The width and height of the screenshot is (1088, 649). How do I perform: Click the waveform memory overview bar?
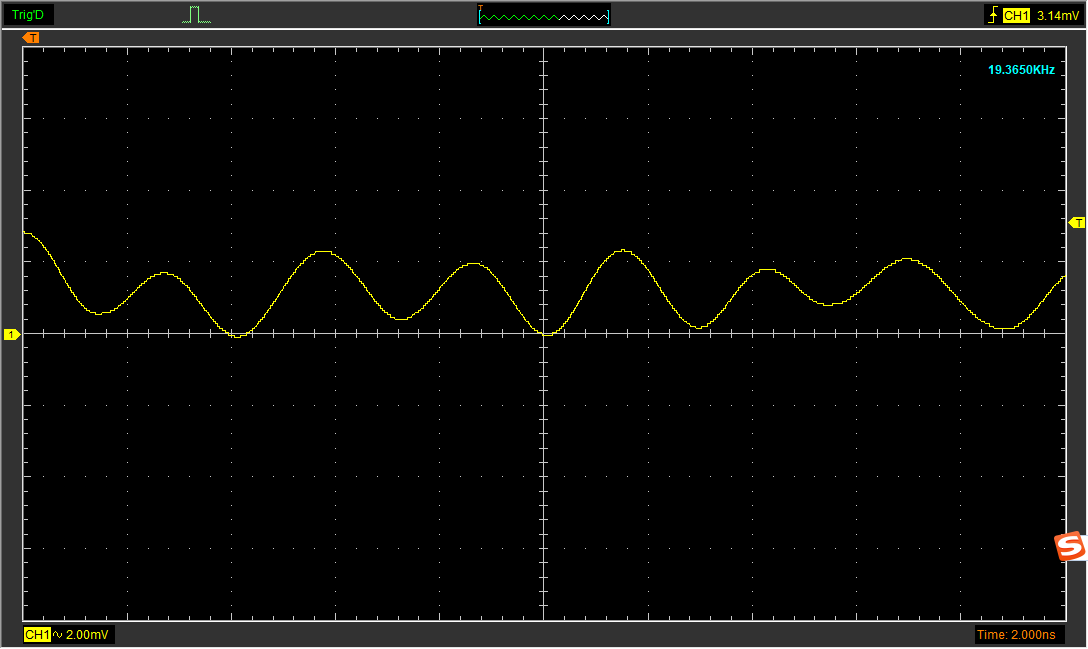point(544,15)
